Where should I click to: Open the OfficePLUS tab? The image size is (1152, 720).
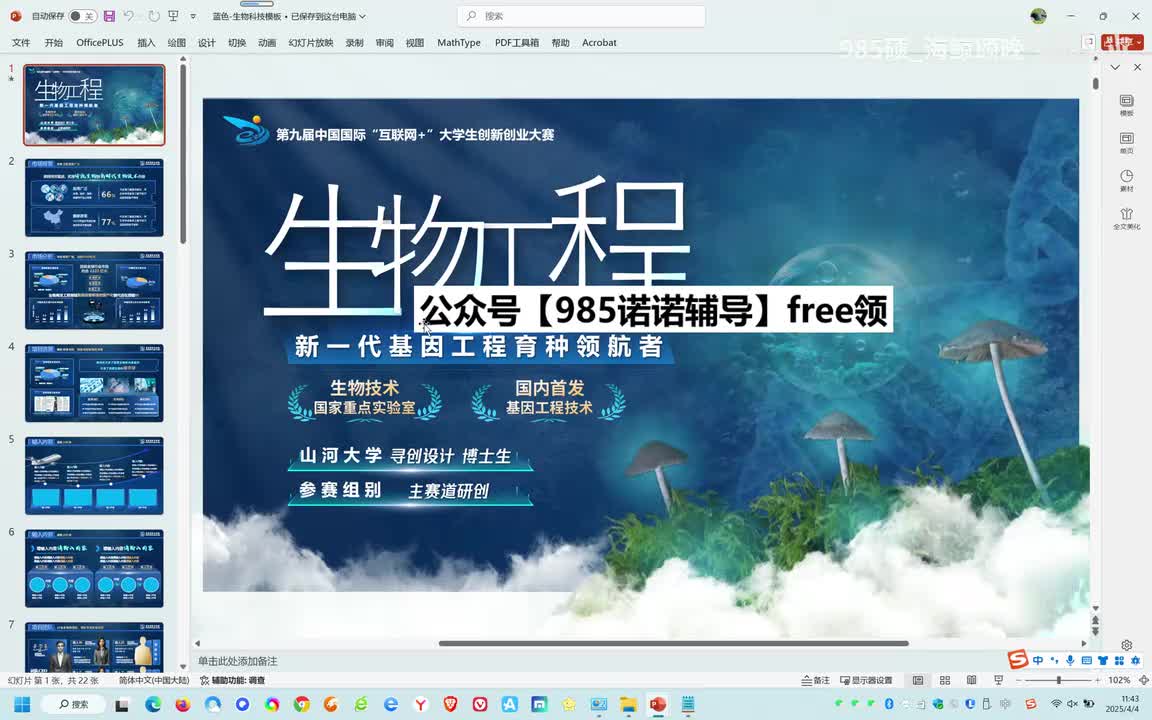100,43
